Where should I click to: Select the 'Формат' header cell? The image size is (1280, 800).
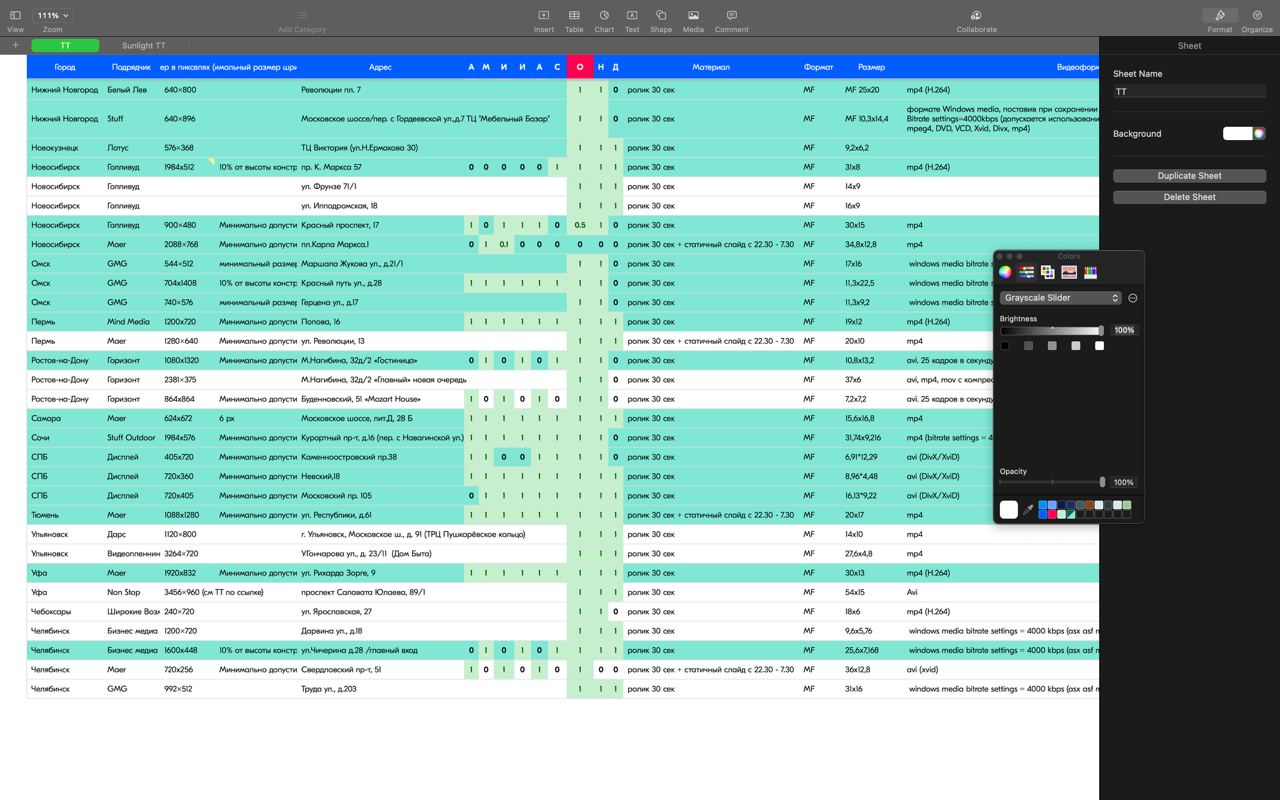(x=818, y=67)
